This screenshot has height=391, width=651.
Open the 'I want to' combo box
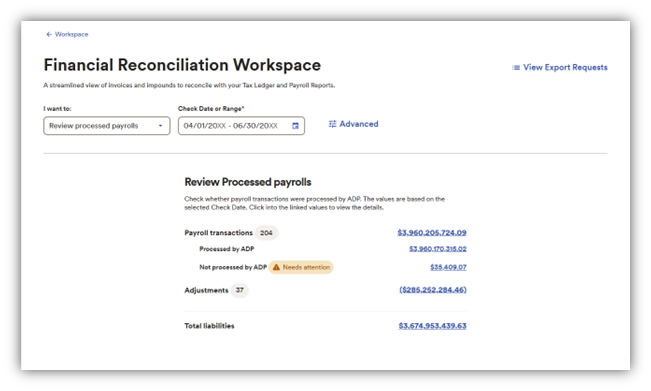(107, 126)
